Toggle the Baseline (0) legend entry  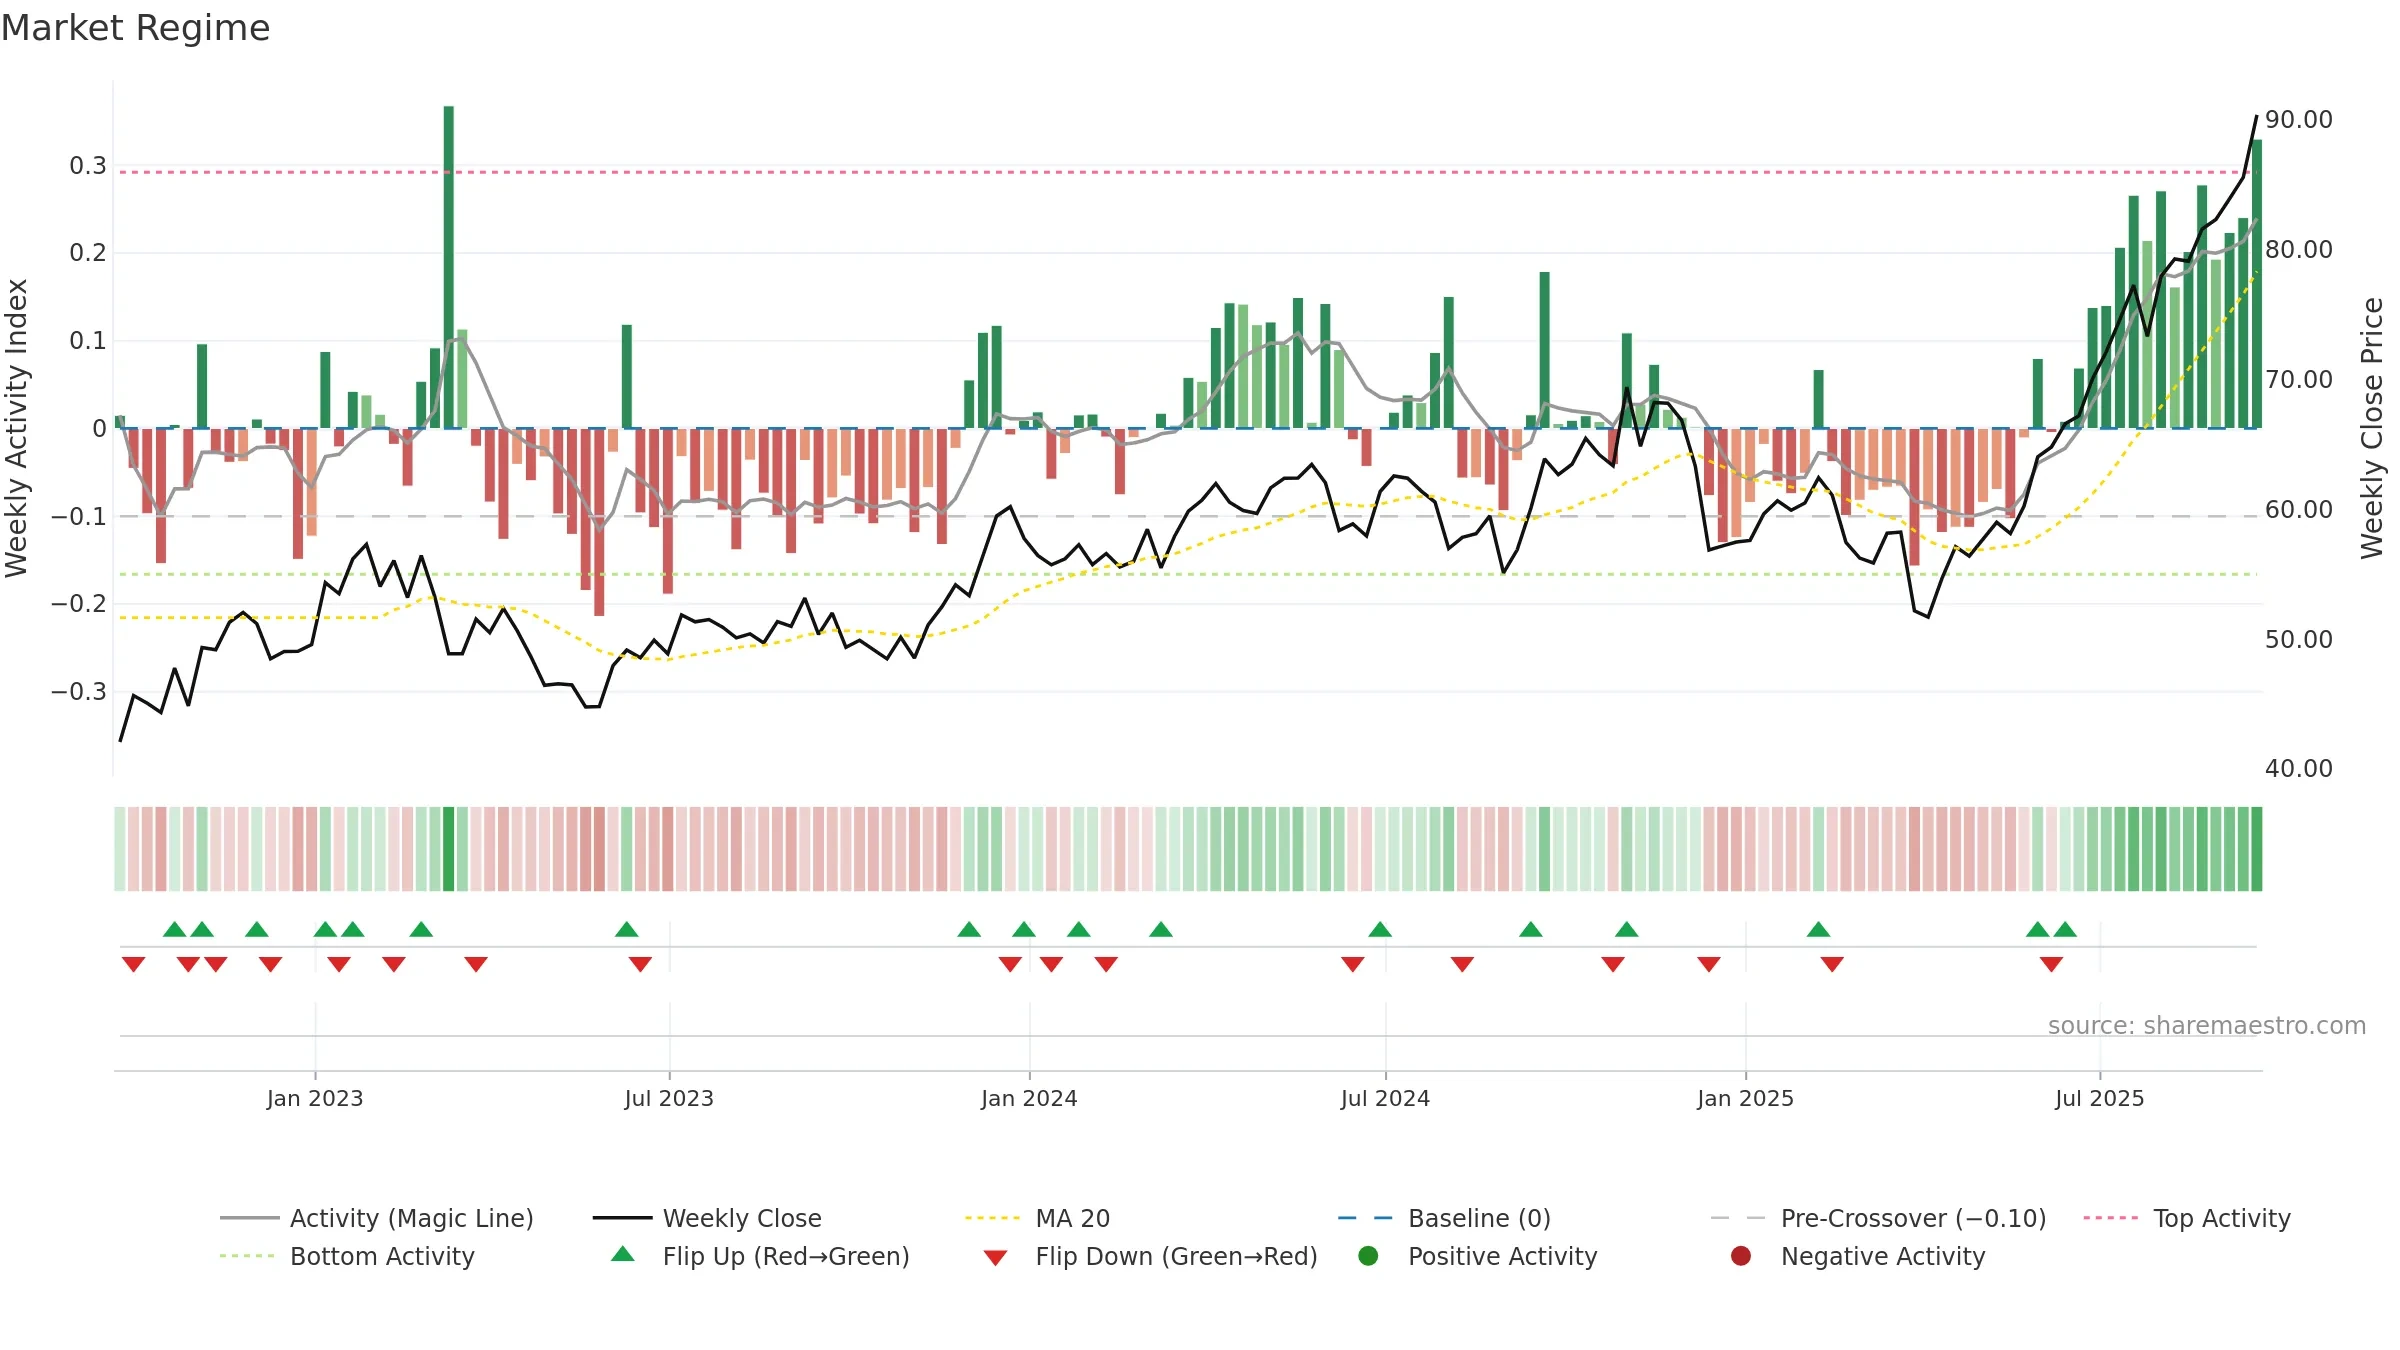click(x=1444, y=1218)
